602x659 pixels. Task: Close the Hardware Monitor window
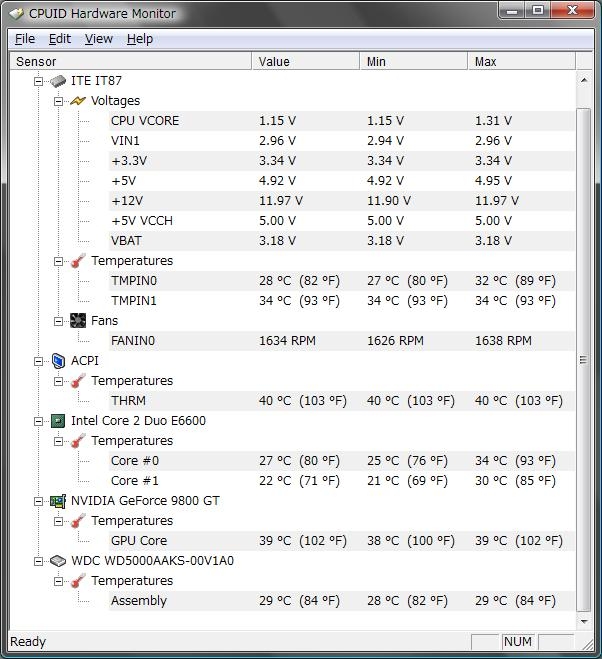point(572,11)
